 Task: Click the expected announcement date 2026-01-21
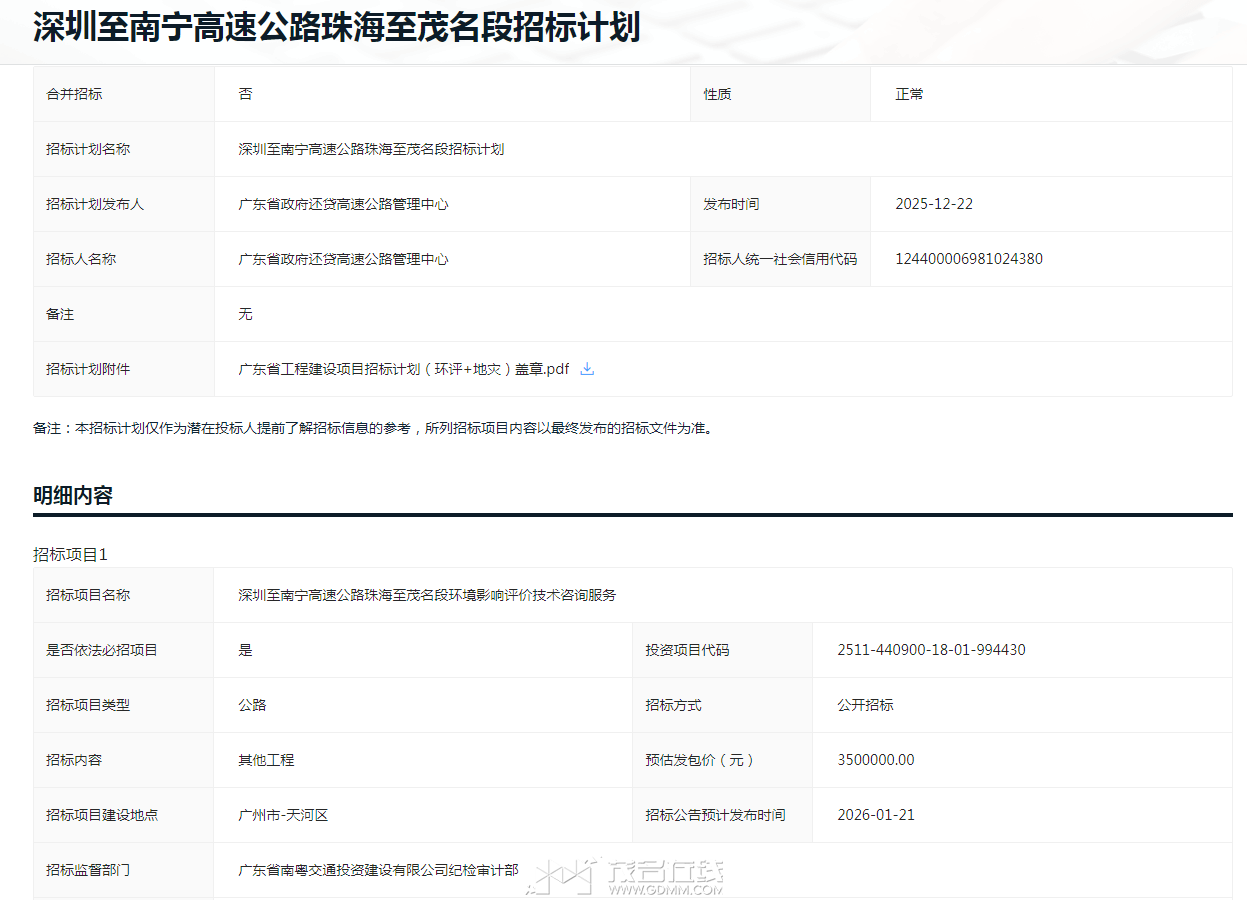pos(875,815)
